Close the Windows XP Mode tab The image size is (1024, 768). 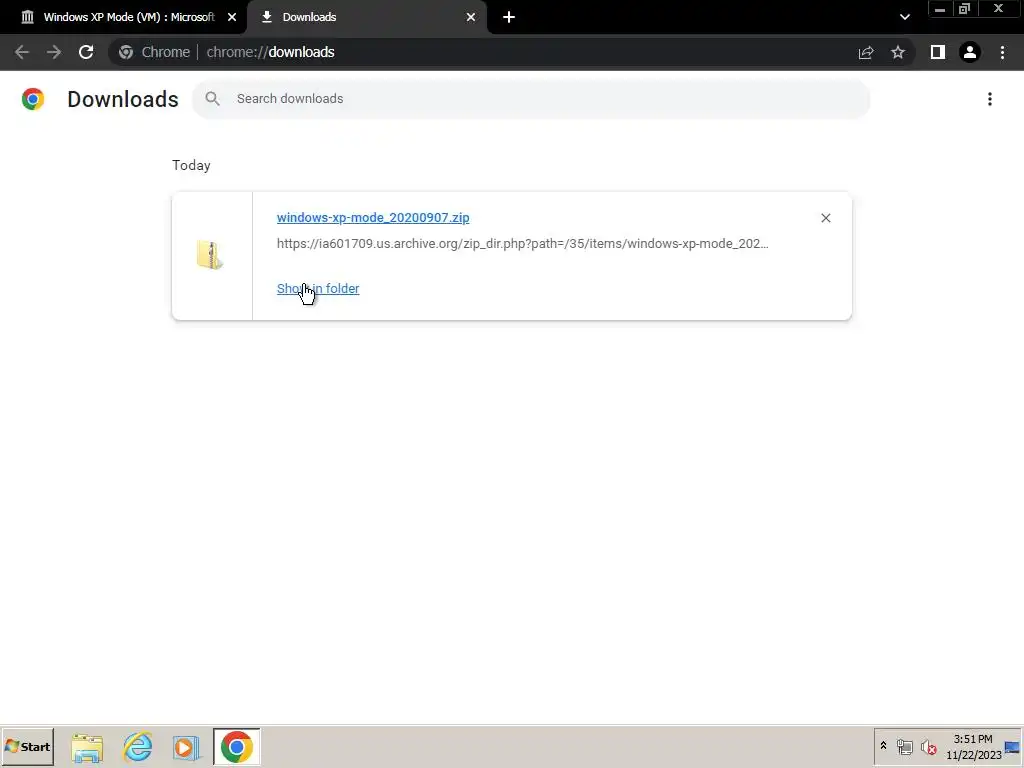click(x=232, y=17)
